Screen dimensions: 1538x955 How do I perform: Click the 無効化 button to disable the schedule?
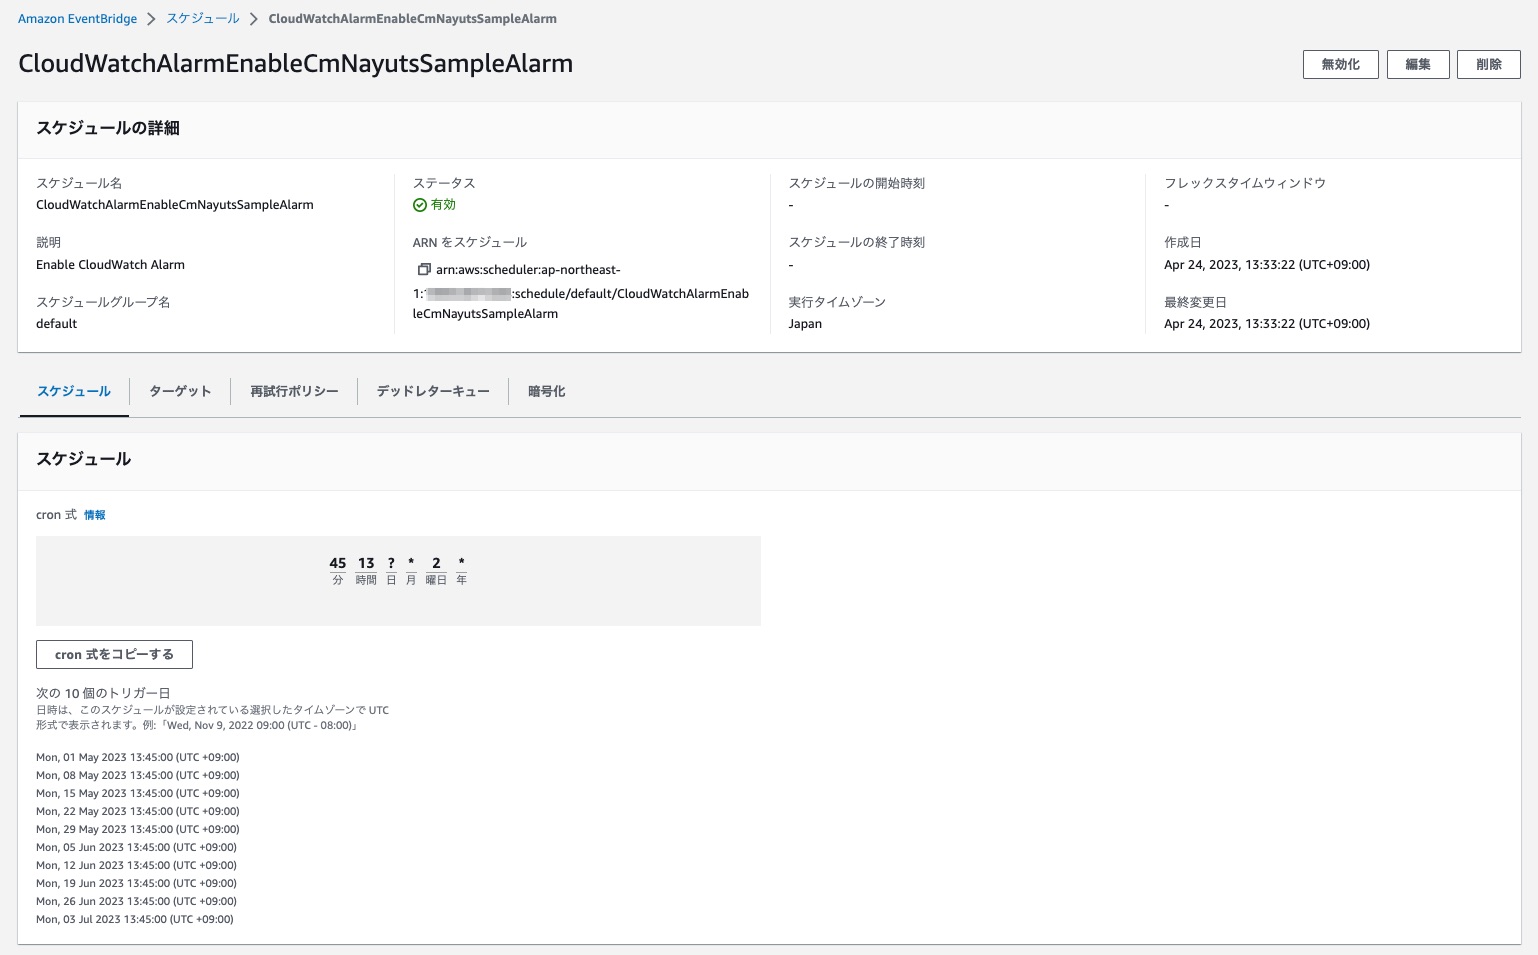[x=1340, y=64]
